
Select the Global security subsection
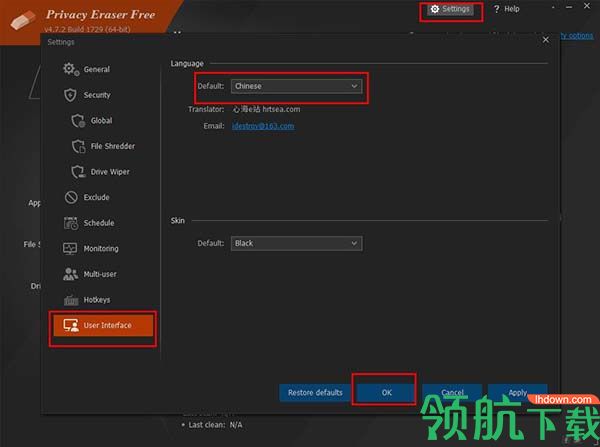pyautogui.click(x=101, y=121)
